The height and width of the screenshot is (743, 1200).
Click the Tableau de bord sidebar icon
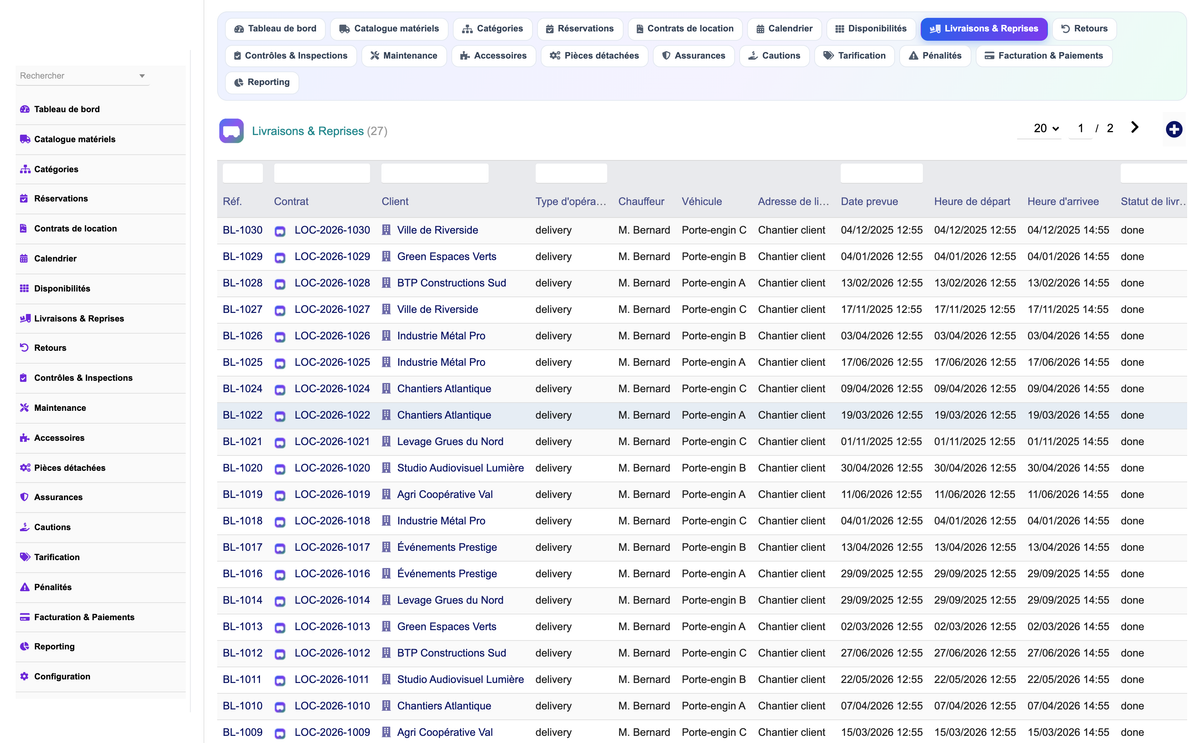click(x=25, y=109)
